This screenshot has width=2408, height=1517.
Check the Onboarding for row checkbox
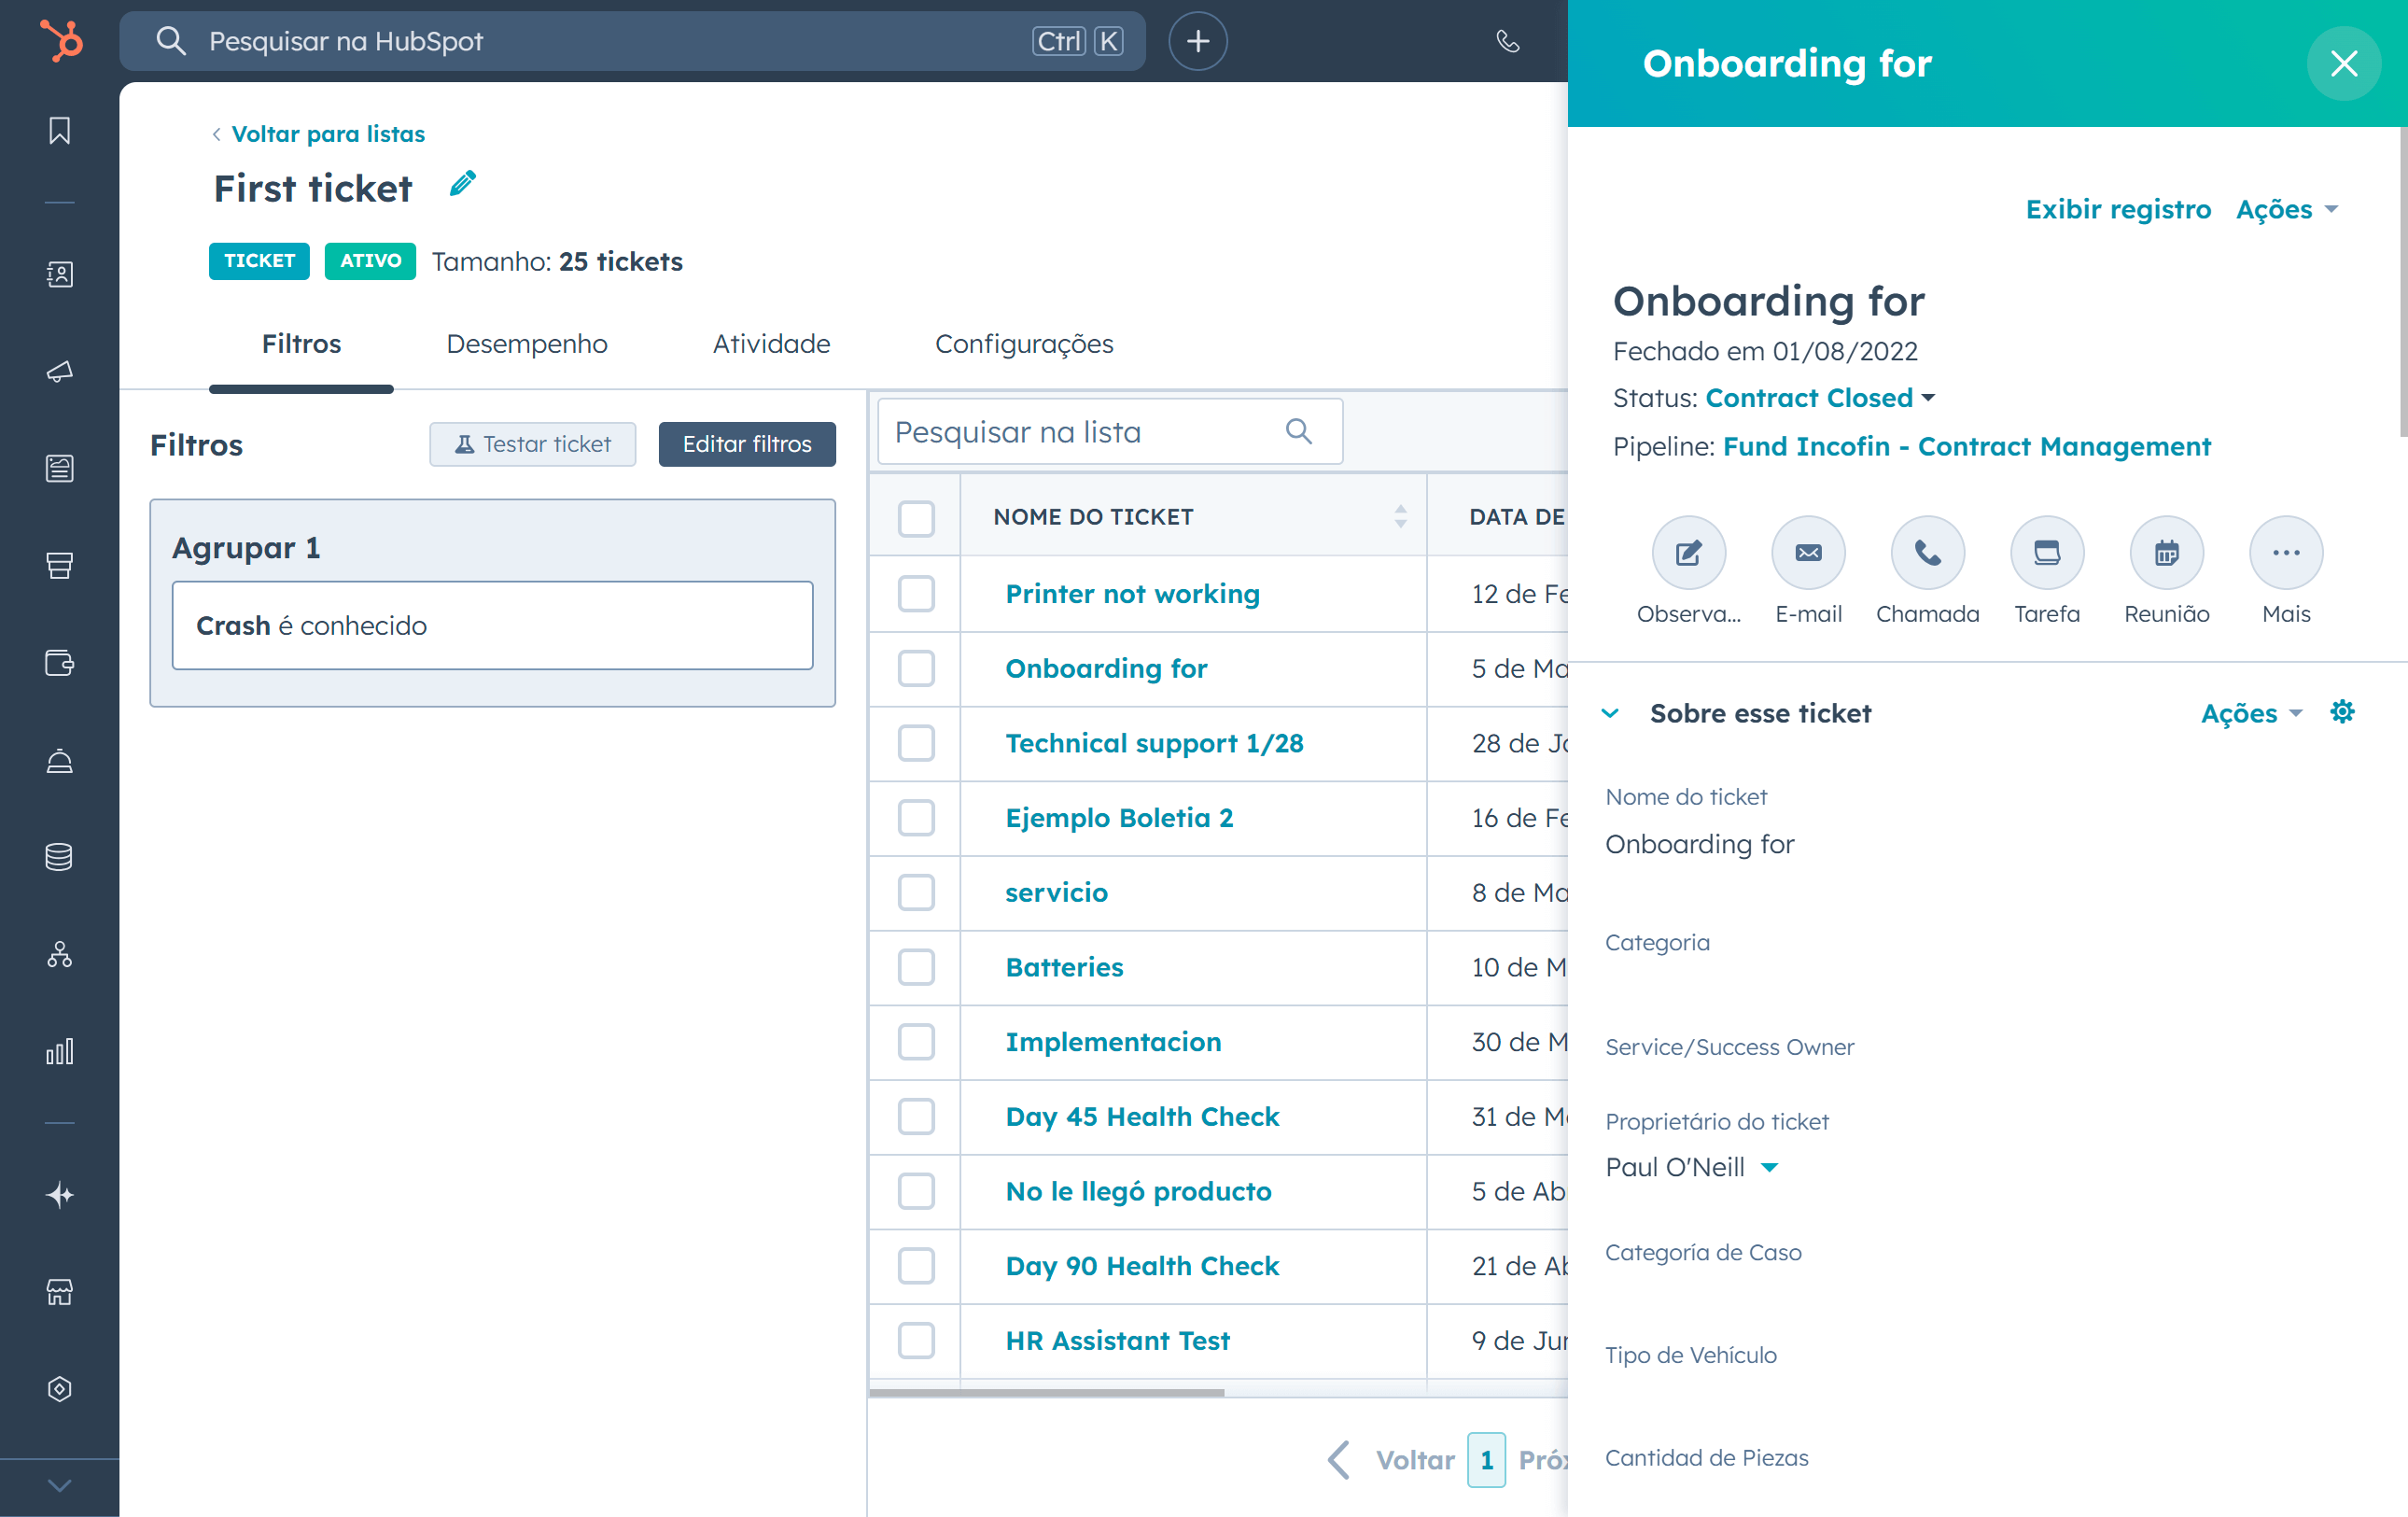[x=916, y=668]
